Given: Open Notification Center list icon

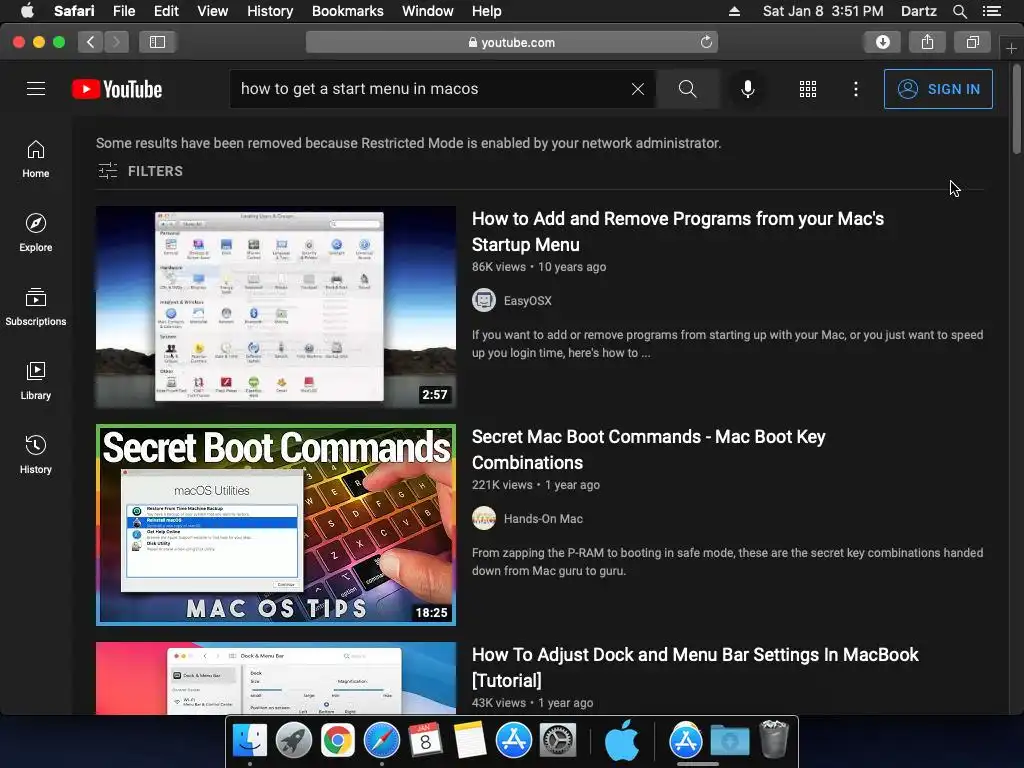Looking at the screenshot, I should (x=992, y=11).
